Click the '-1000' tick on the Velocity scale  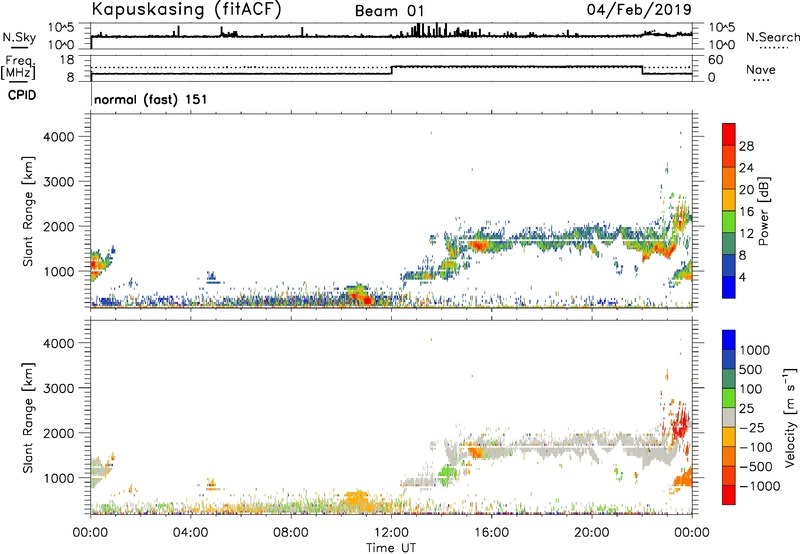click(x=760, y=486)
